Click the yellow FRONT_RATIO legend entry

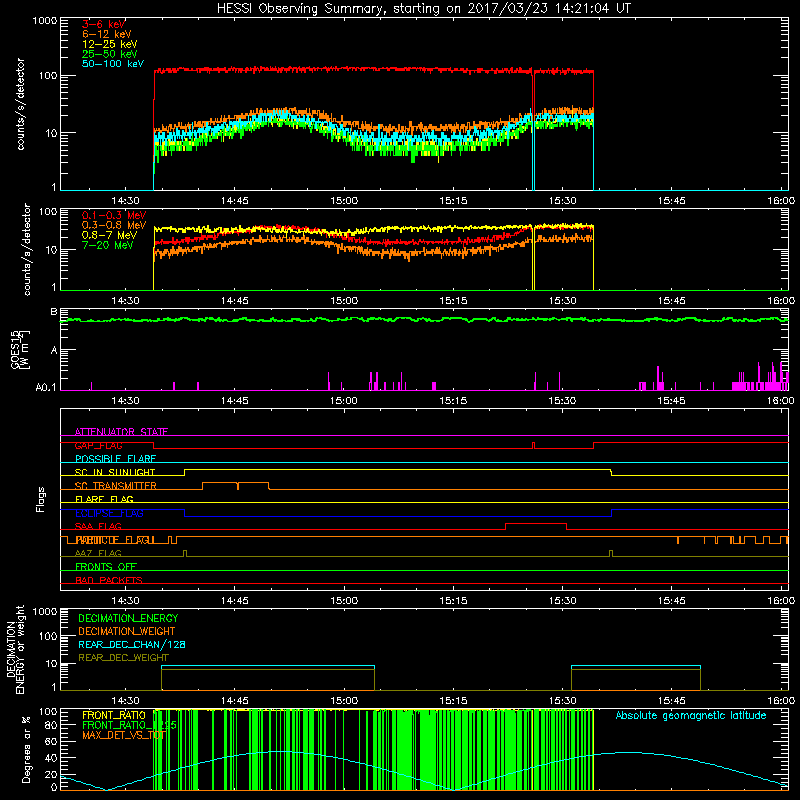pos(114,716)
